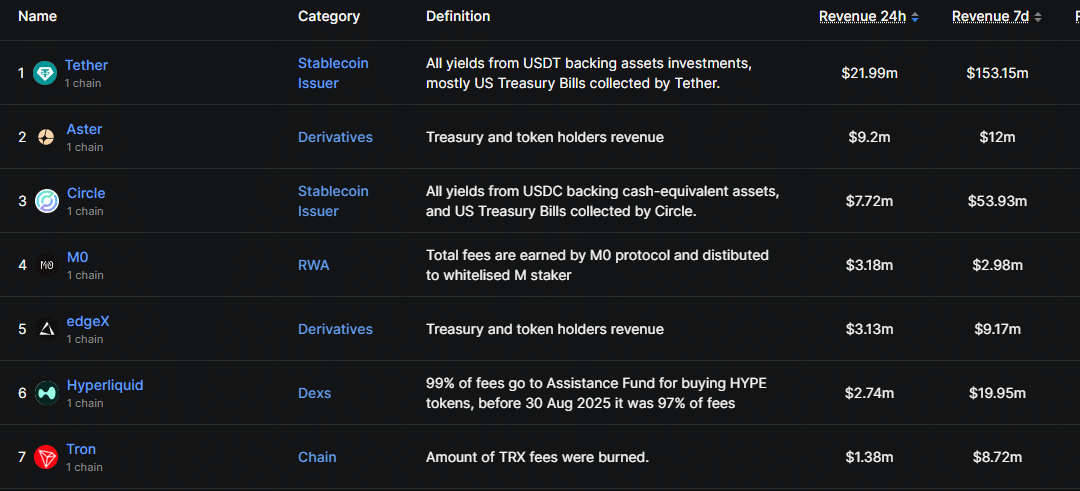Open the Hyperliquid protocol link
The height and width of the screenshot is (491, 1080).
click(x=105, y=385)
